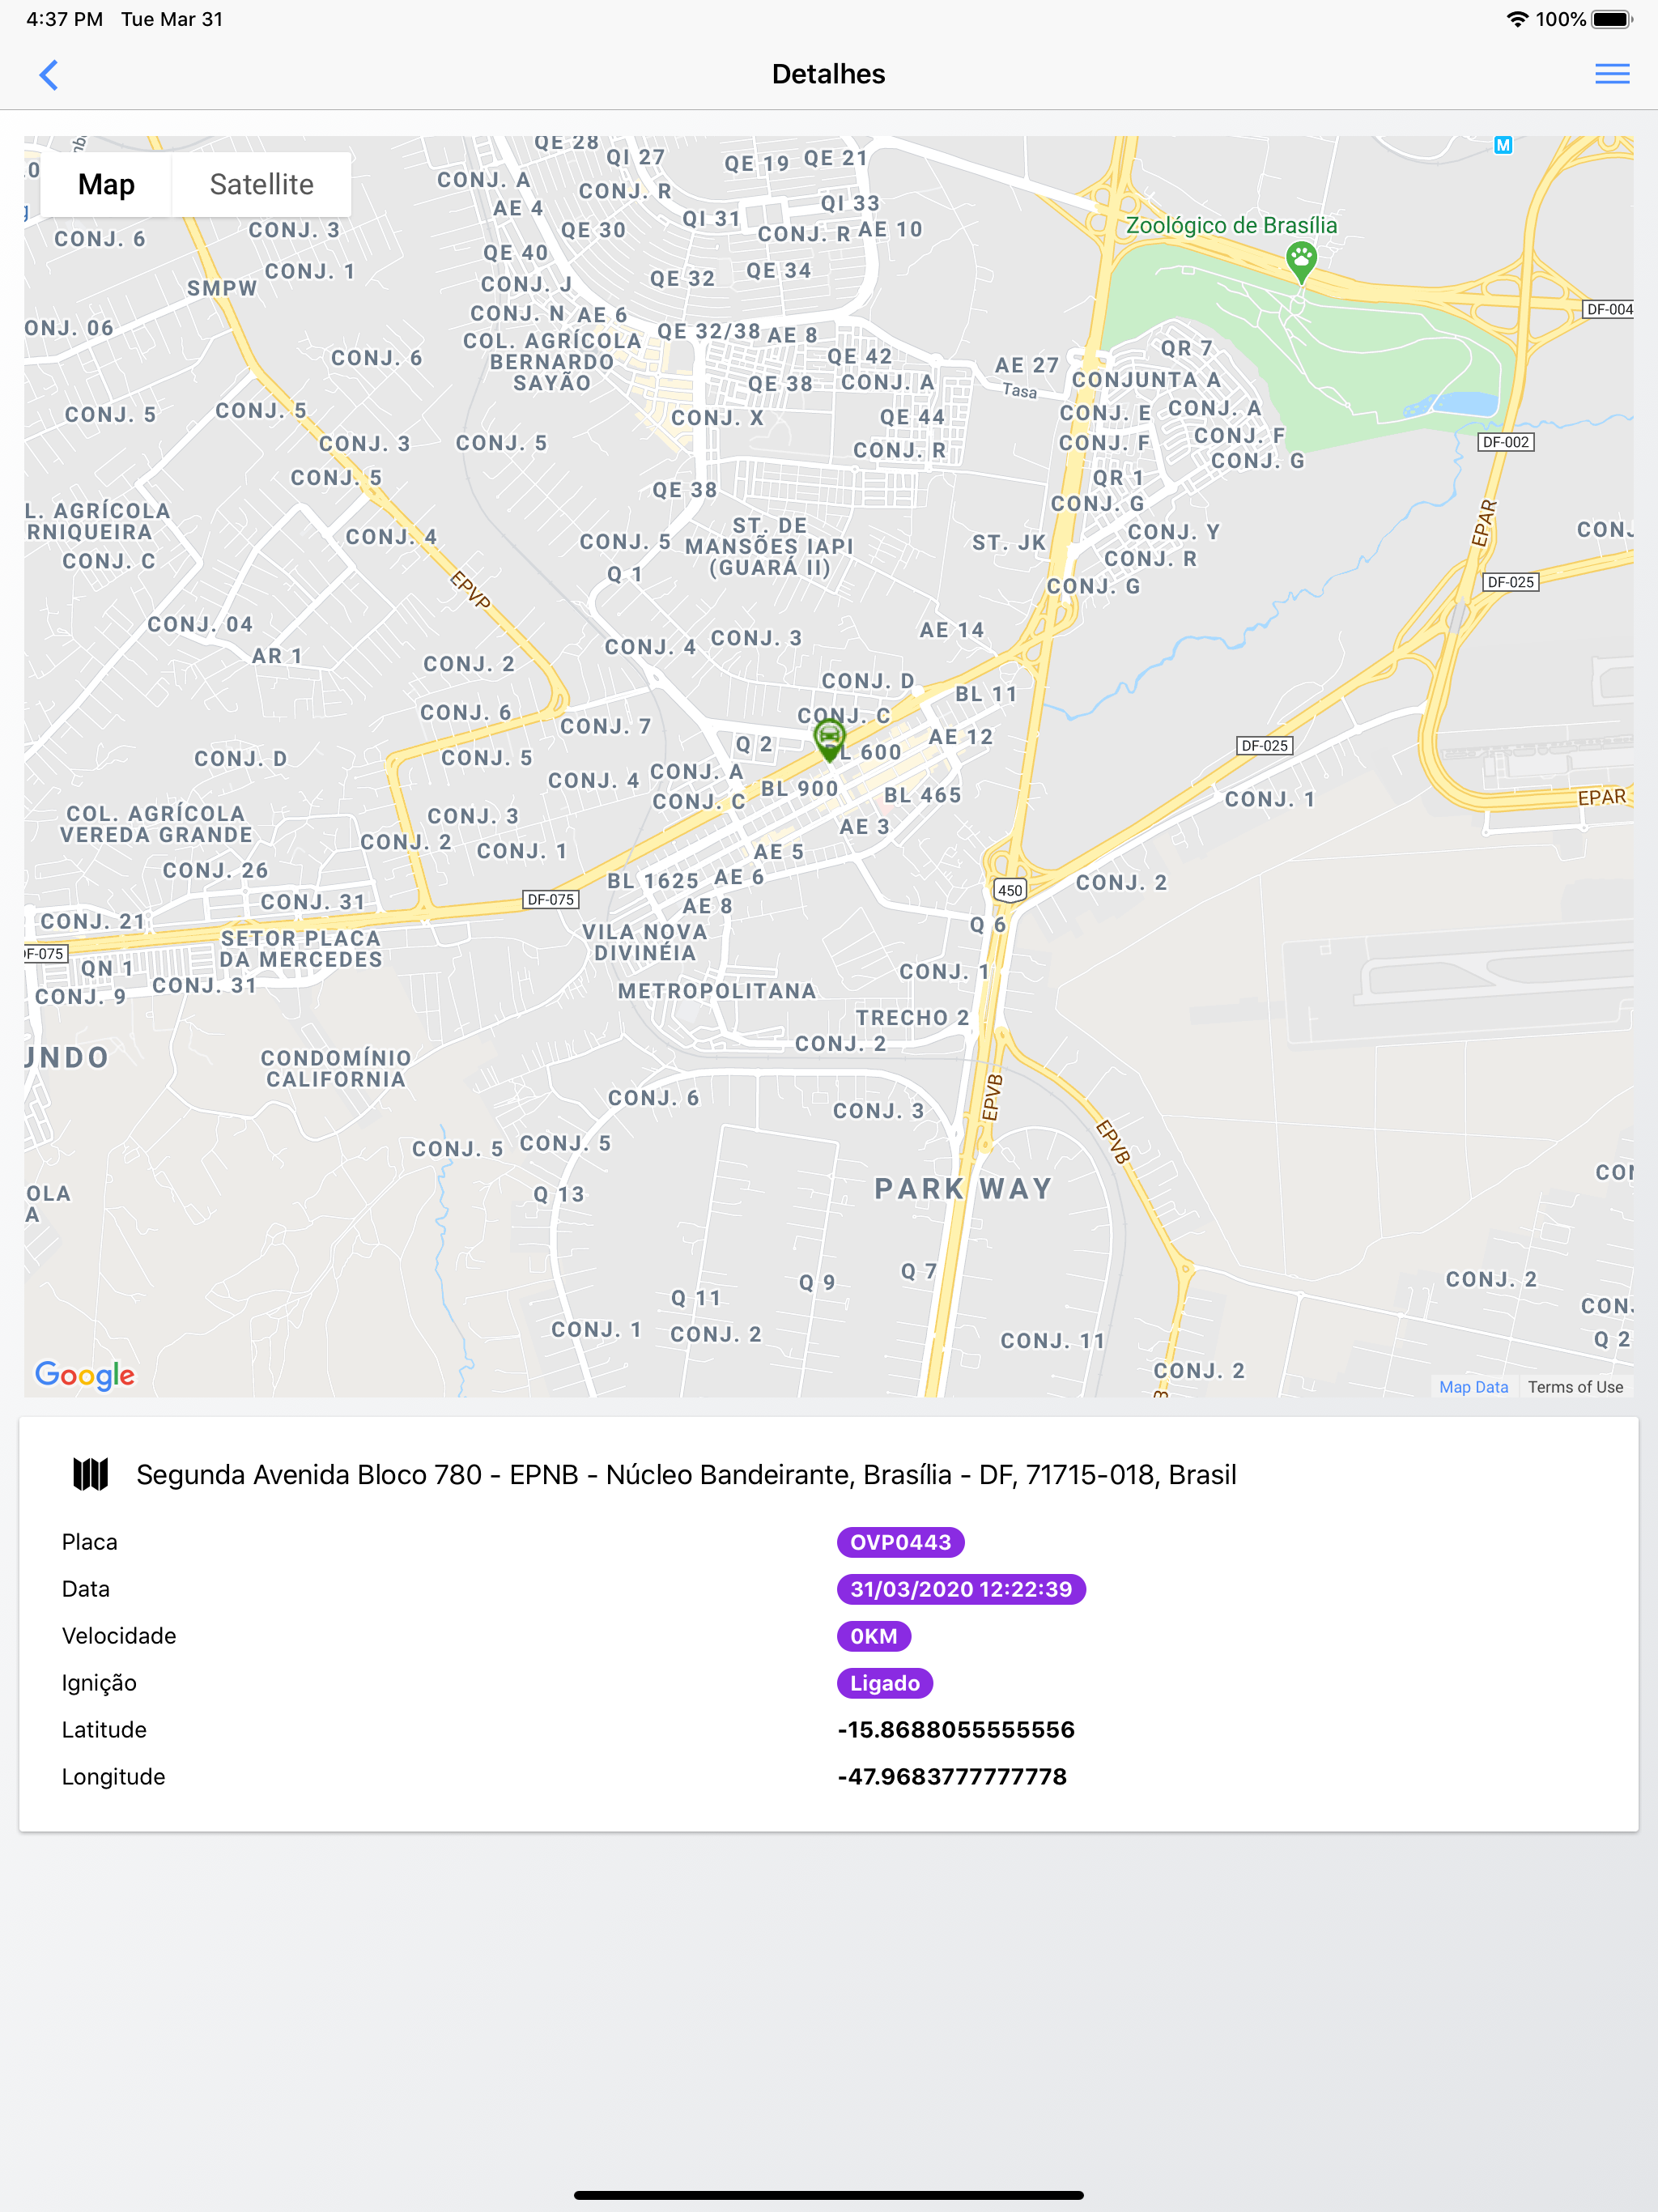Open Terms of Use link
This screenshot has height=2212, width=1658.
coord(1575,1387)
